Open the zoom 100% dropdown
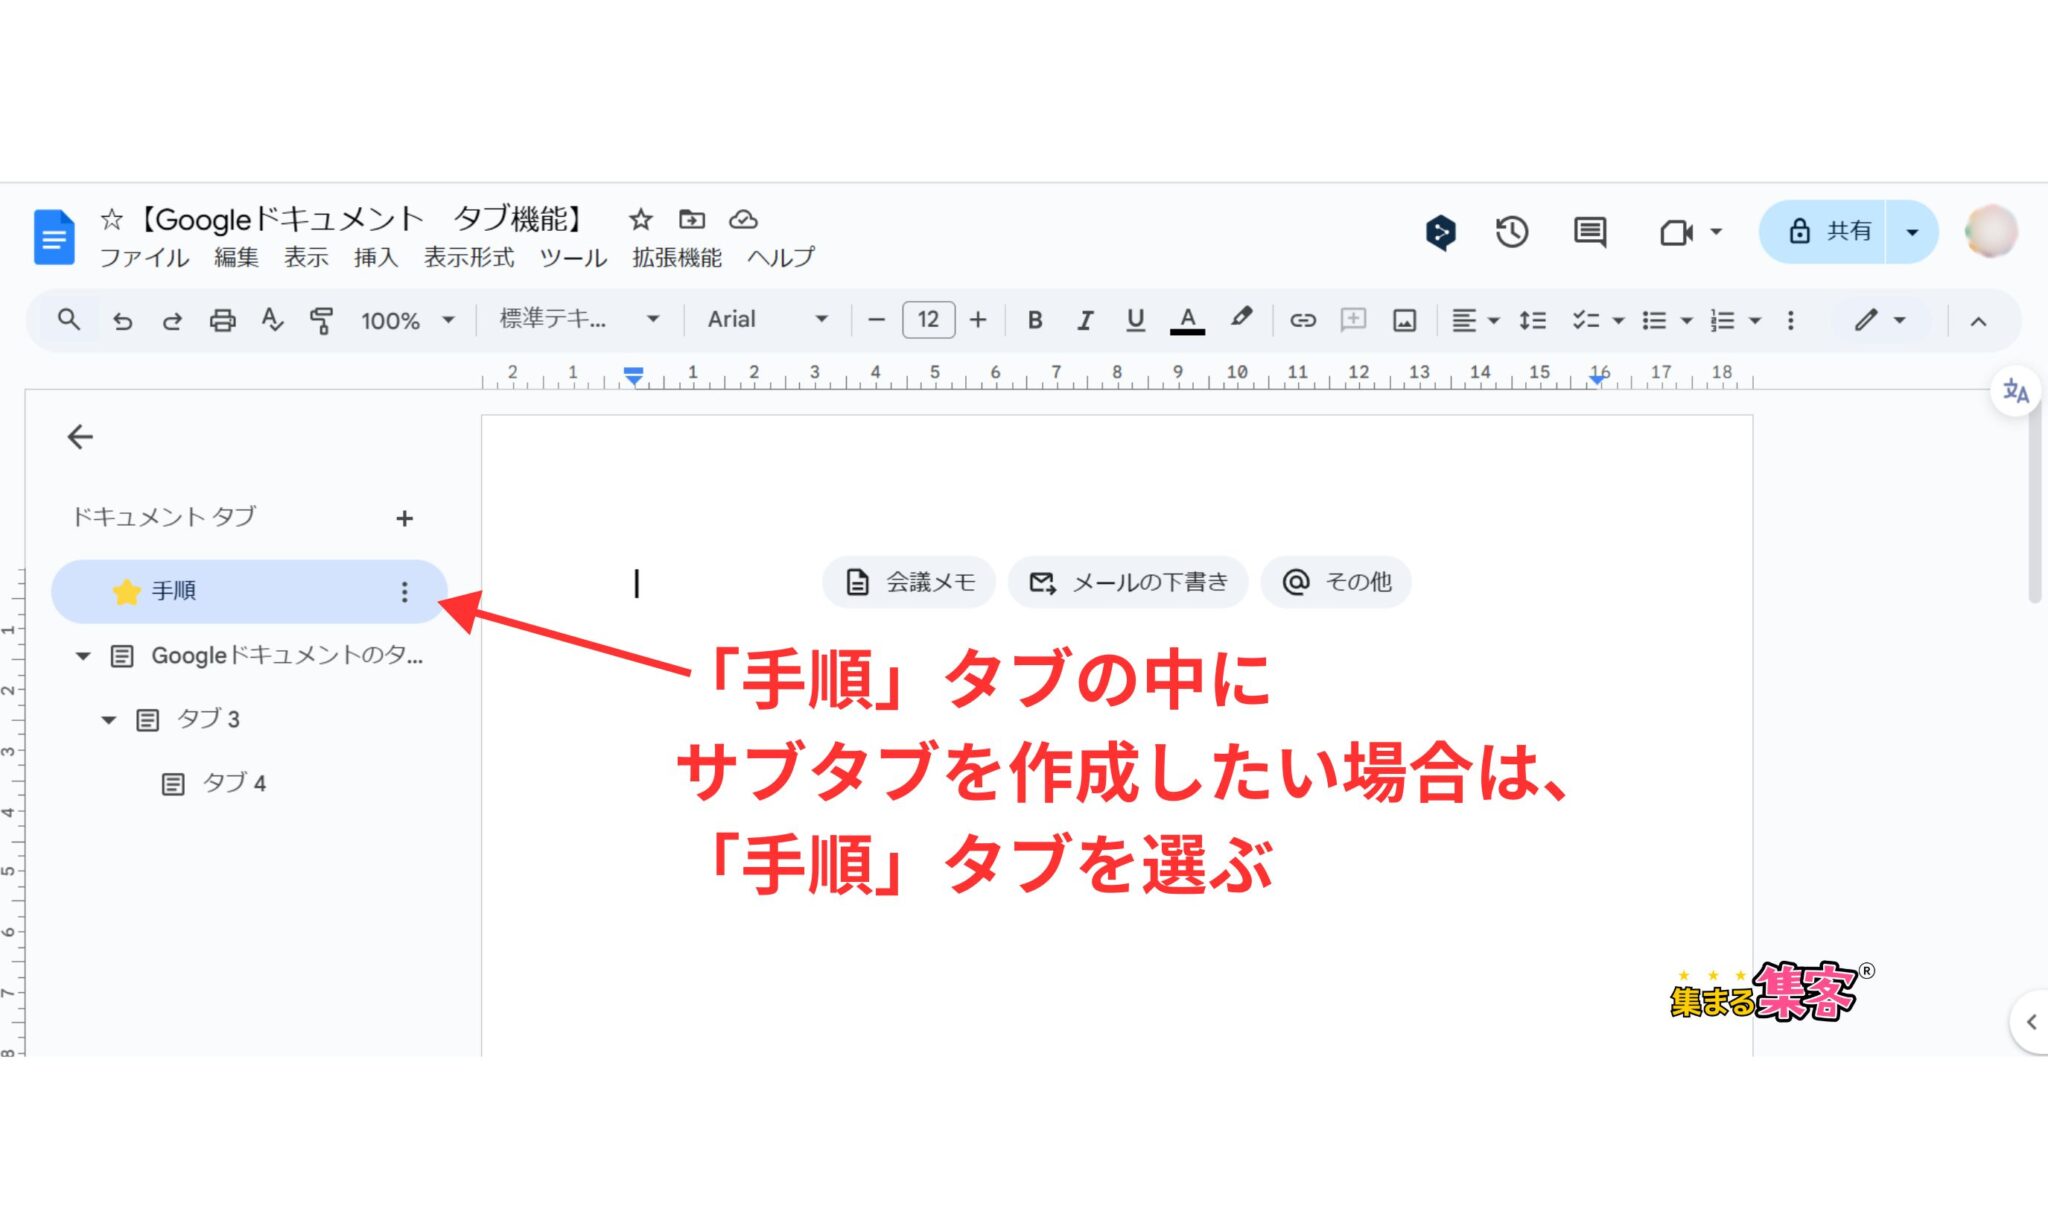 click(408, 321)
